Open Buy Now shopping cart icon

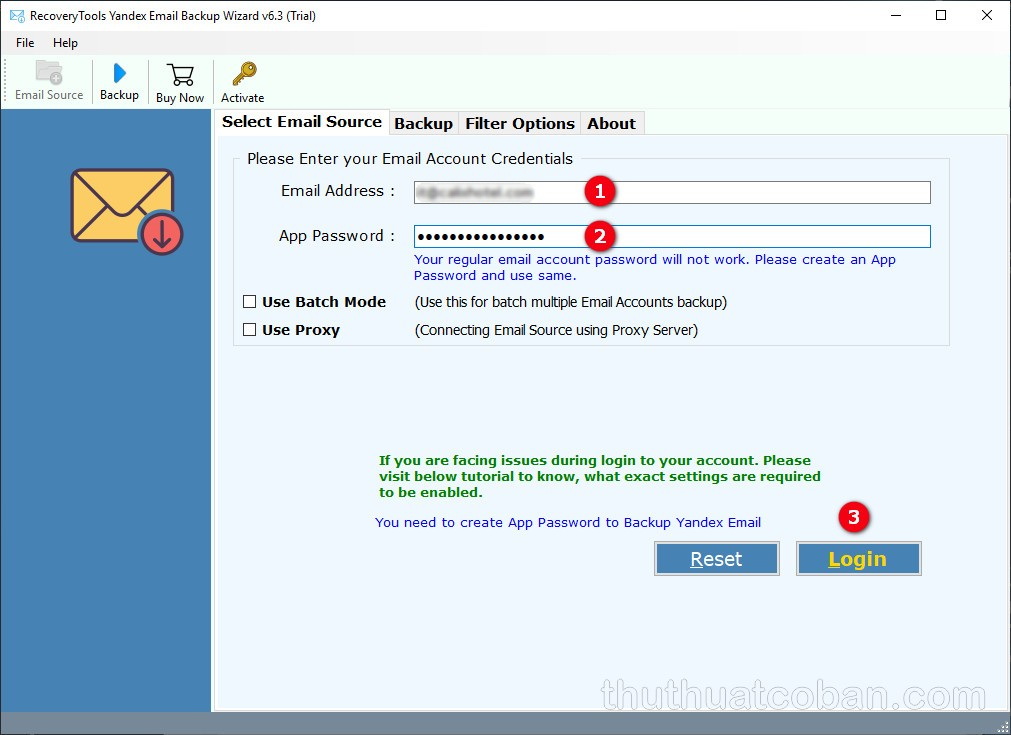click(x=180, y=75)
